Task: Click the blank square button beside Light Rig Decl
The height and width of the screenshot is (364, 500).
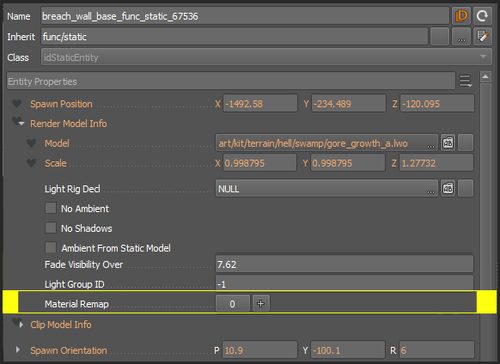Action: click(x=466, y=189)
